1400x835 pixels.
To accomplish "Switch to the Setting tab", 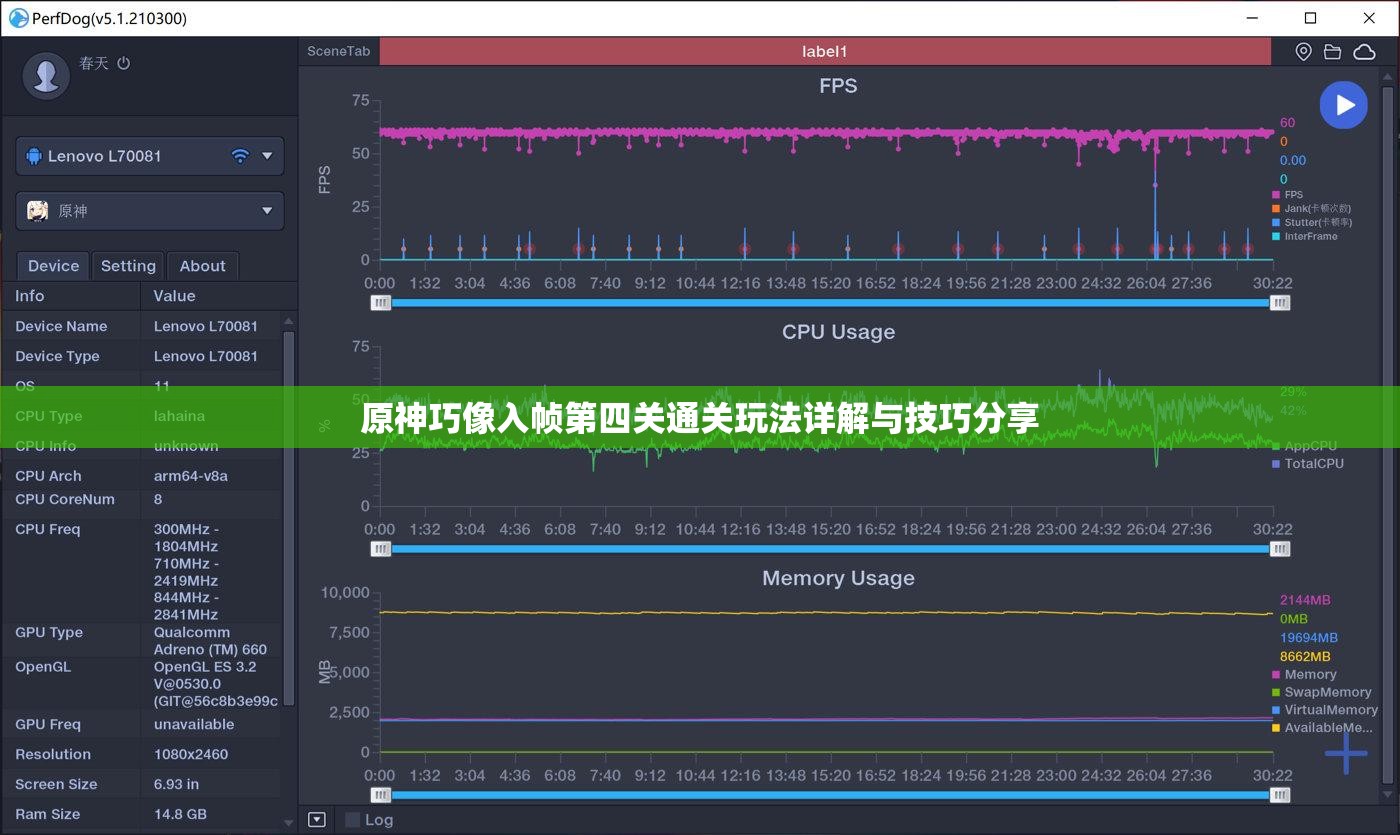I will (x=128, y=266).
